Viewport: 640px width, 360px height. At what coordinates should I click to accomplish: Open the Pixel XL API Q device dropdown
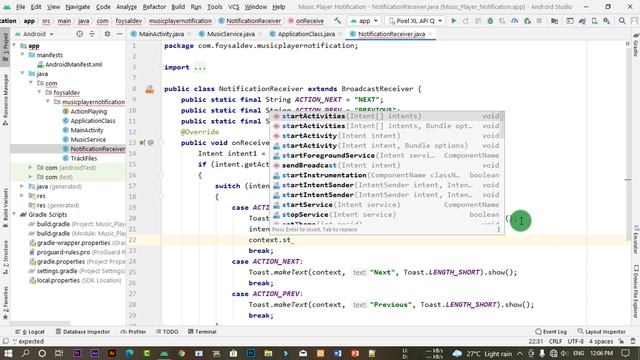(x=415, y=20)
